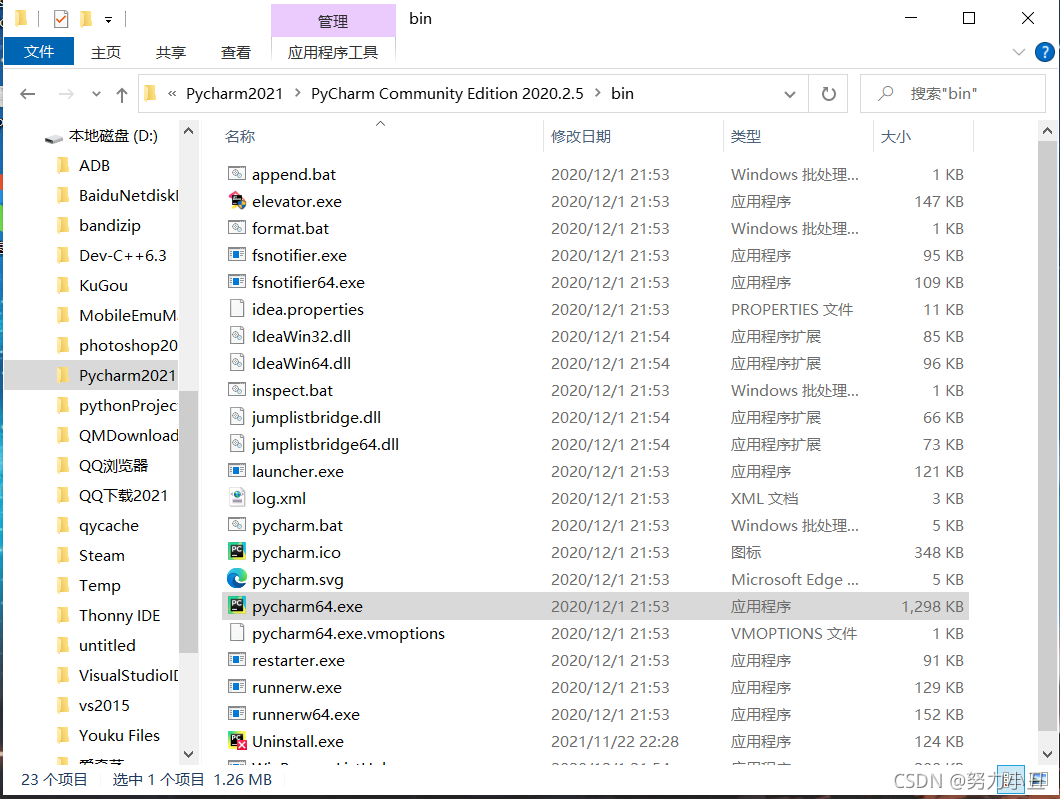Click the launcher.exe file icon
The width and height of the screenshot is (1060, 799).
237,471
